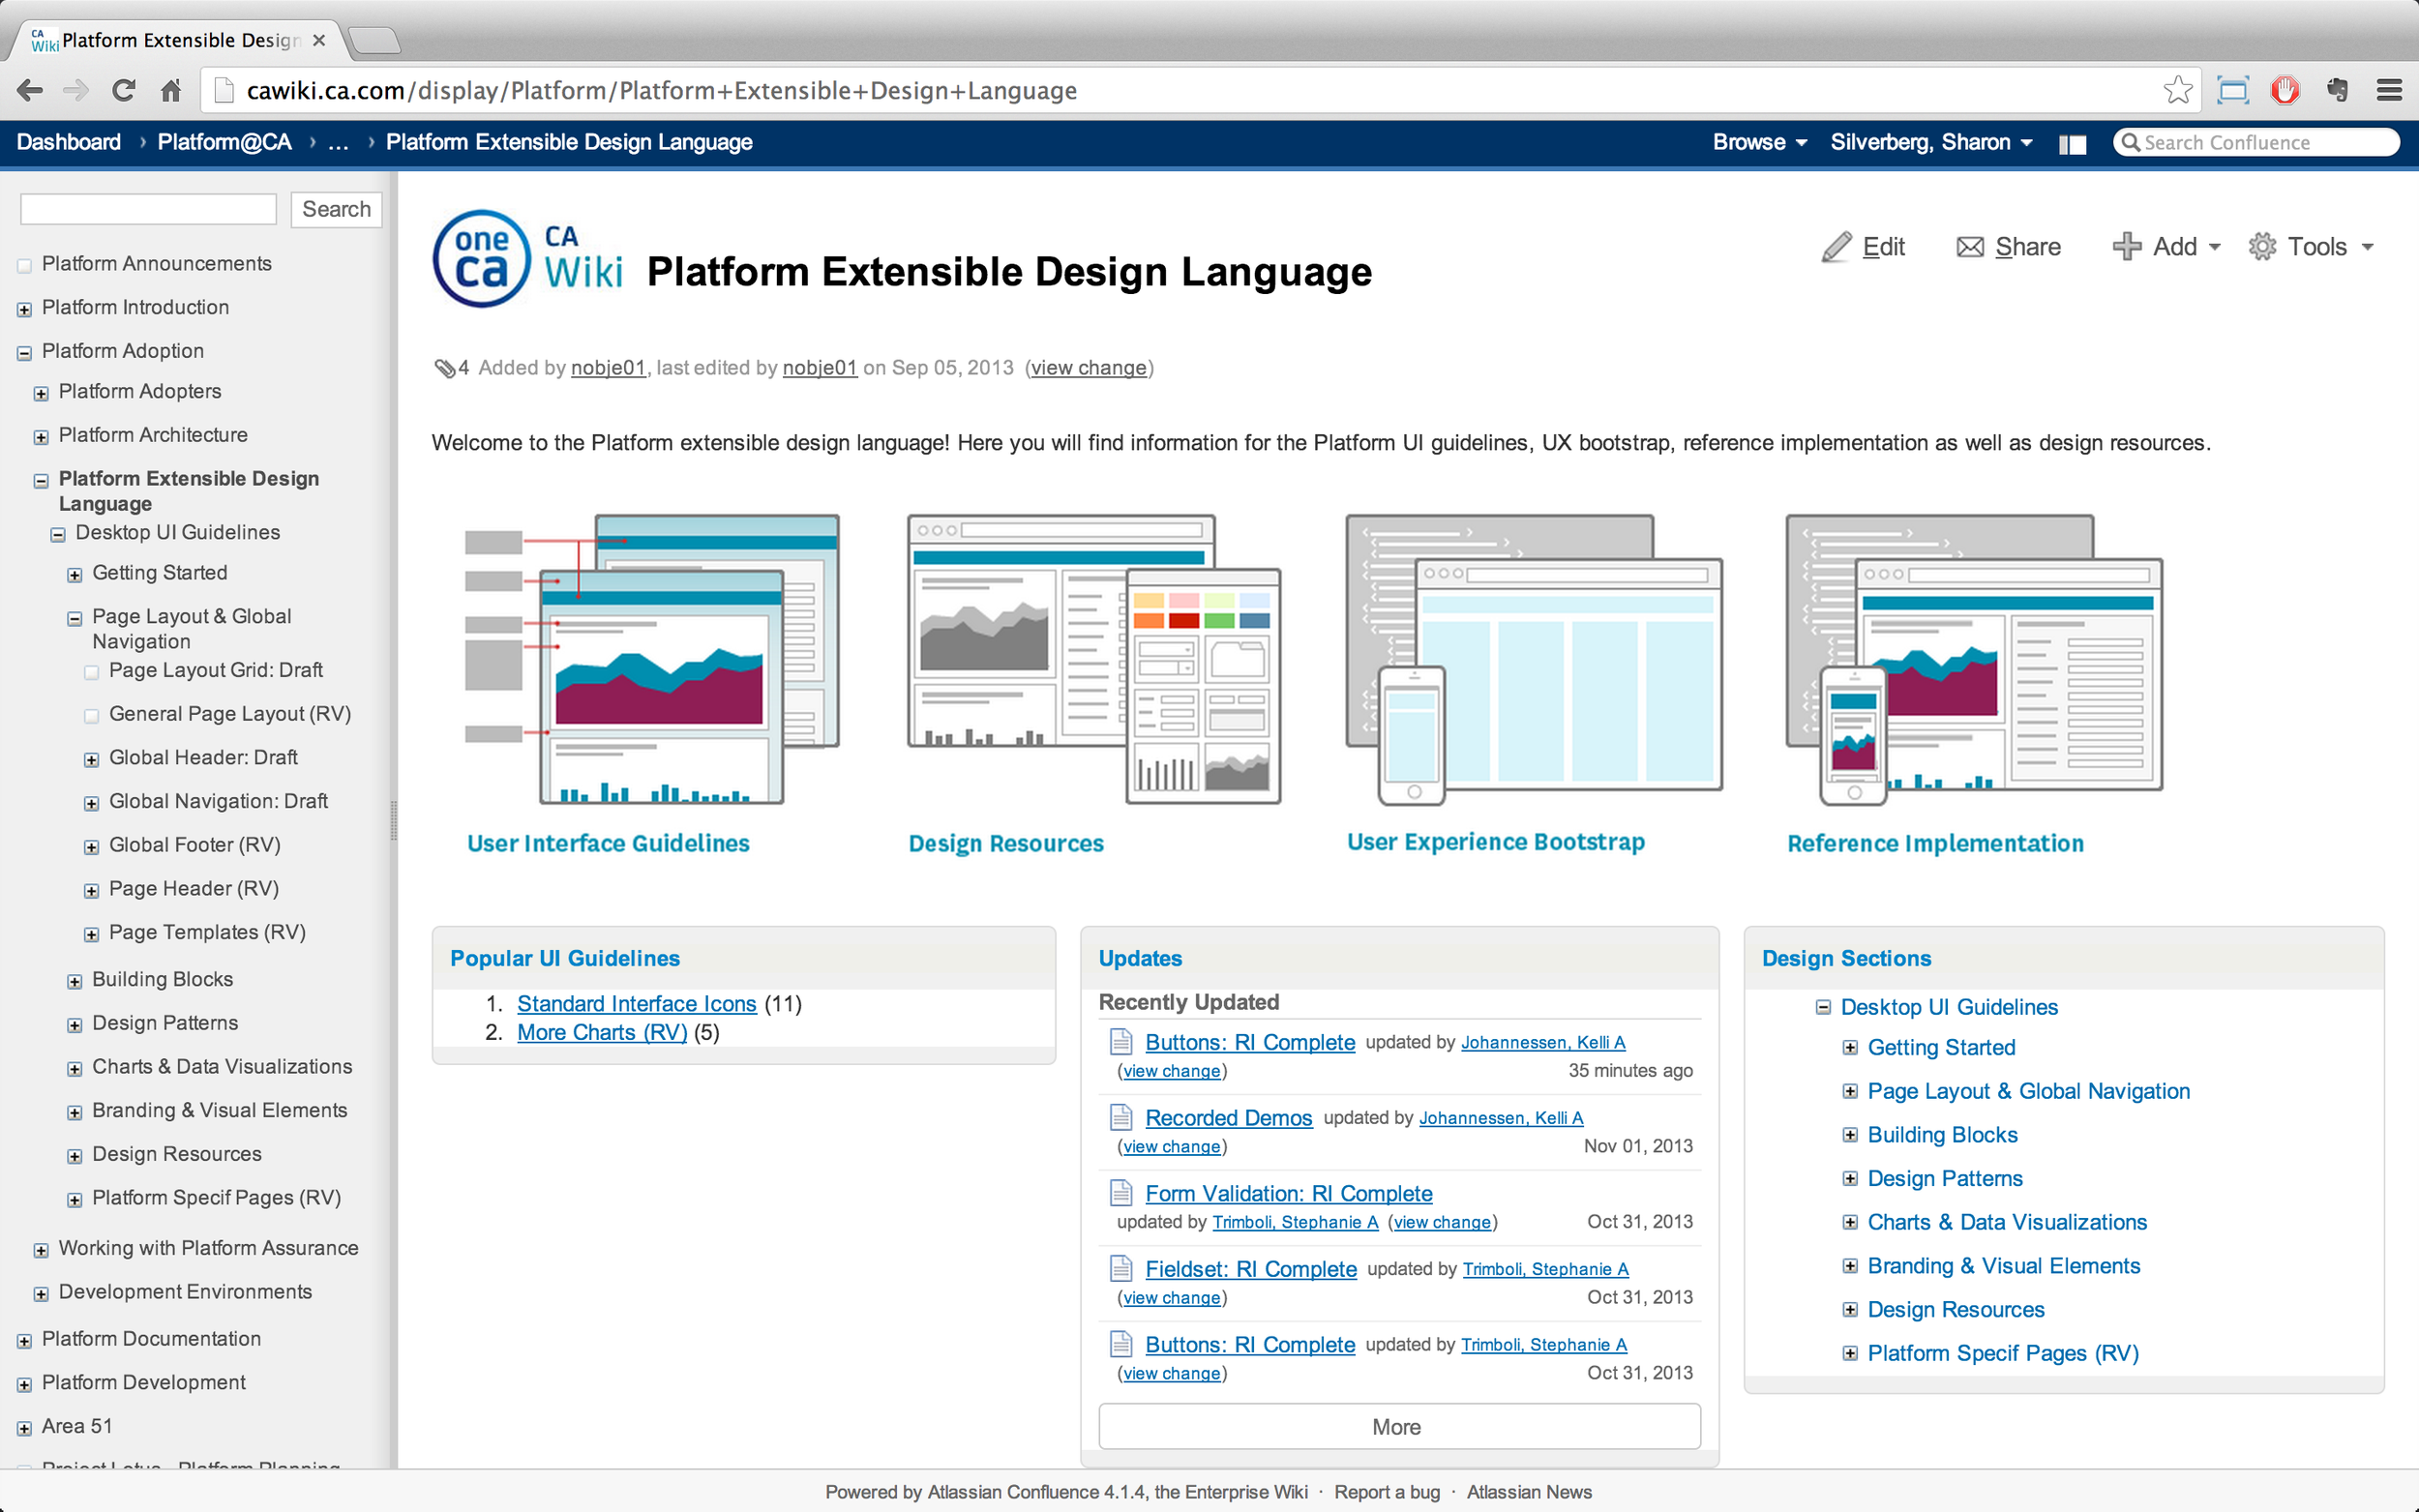
Task: Click the Tools gear icon
Action: coord(2262,246)
